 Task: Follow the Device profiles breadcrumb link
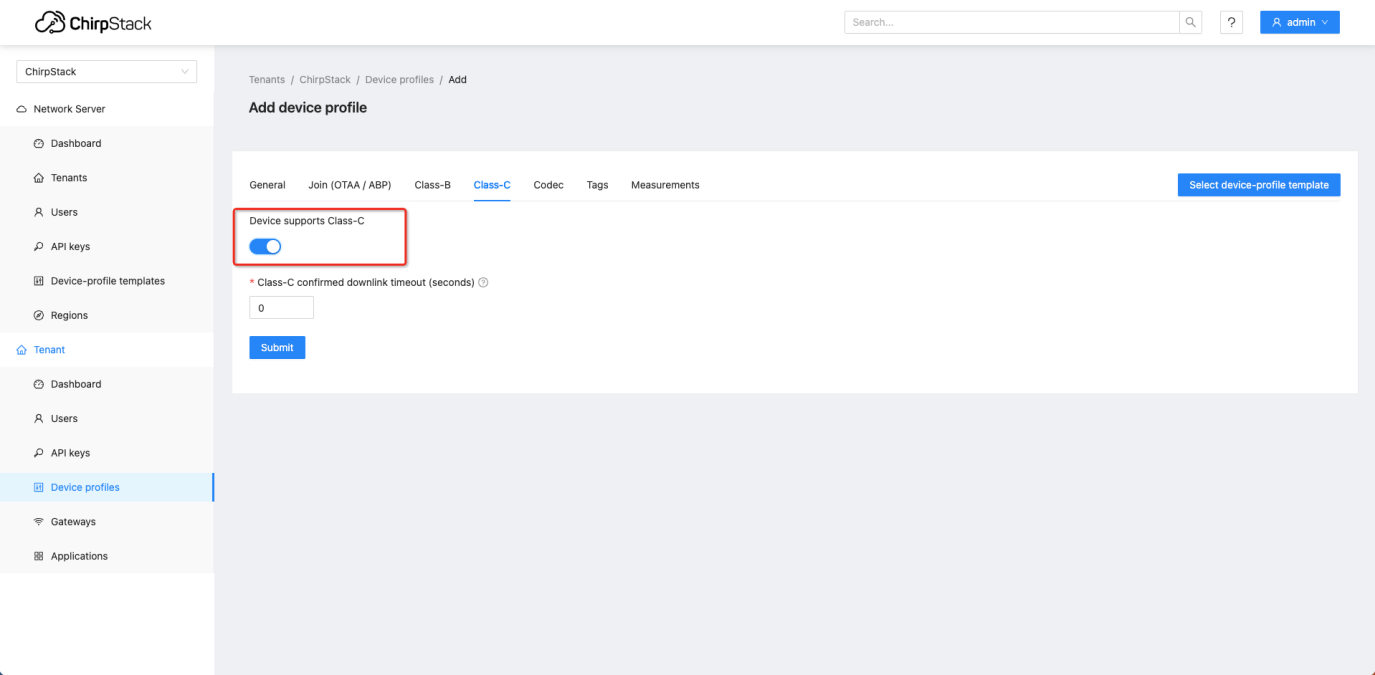click(399, 80)
